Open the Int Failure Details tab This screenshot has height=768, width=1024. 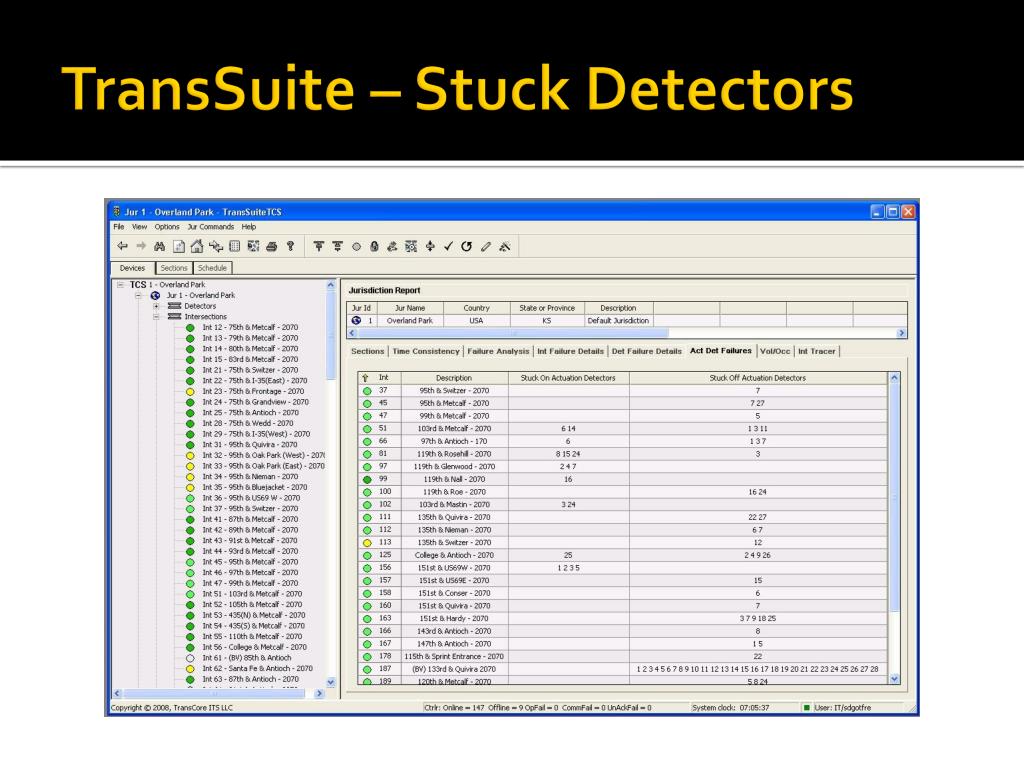pyautogui.click(x=571, y=351)
